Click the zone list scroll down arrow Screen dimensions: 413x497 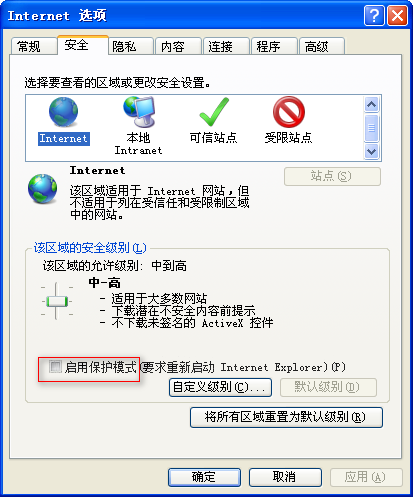(x=371, y=152)
